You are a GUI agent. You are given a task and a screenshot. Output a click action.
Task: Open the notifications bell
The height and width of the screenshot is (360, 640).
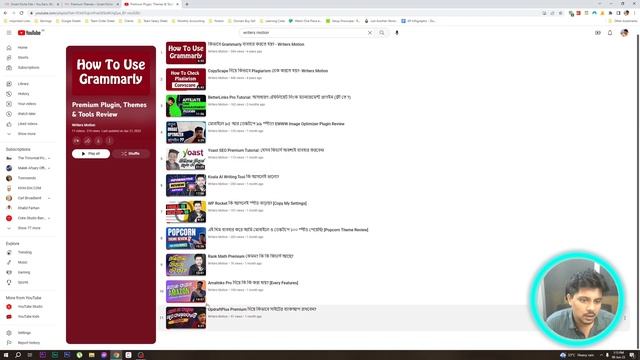coord(610,33)
